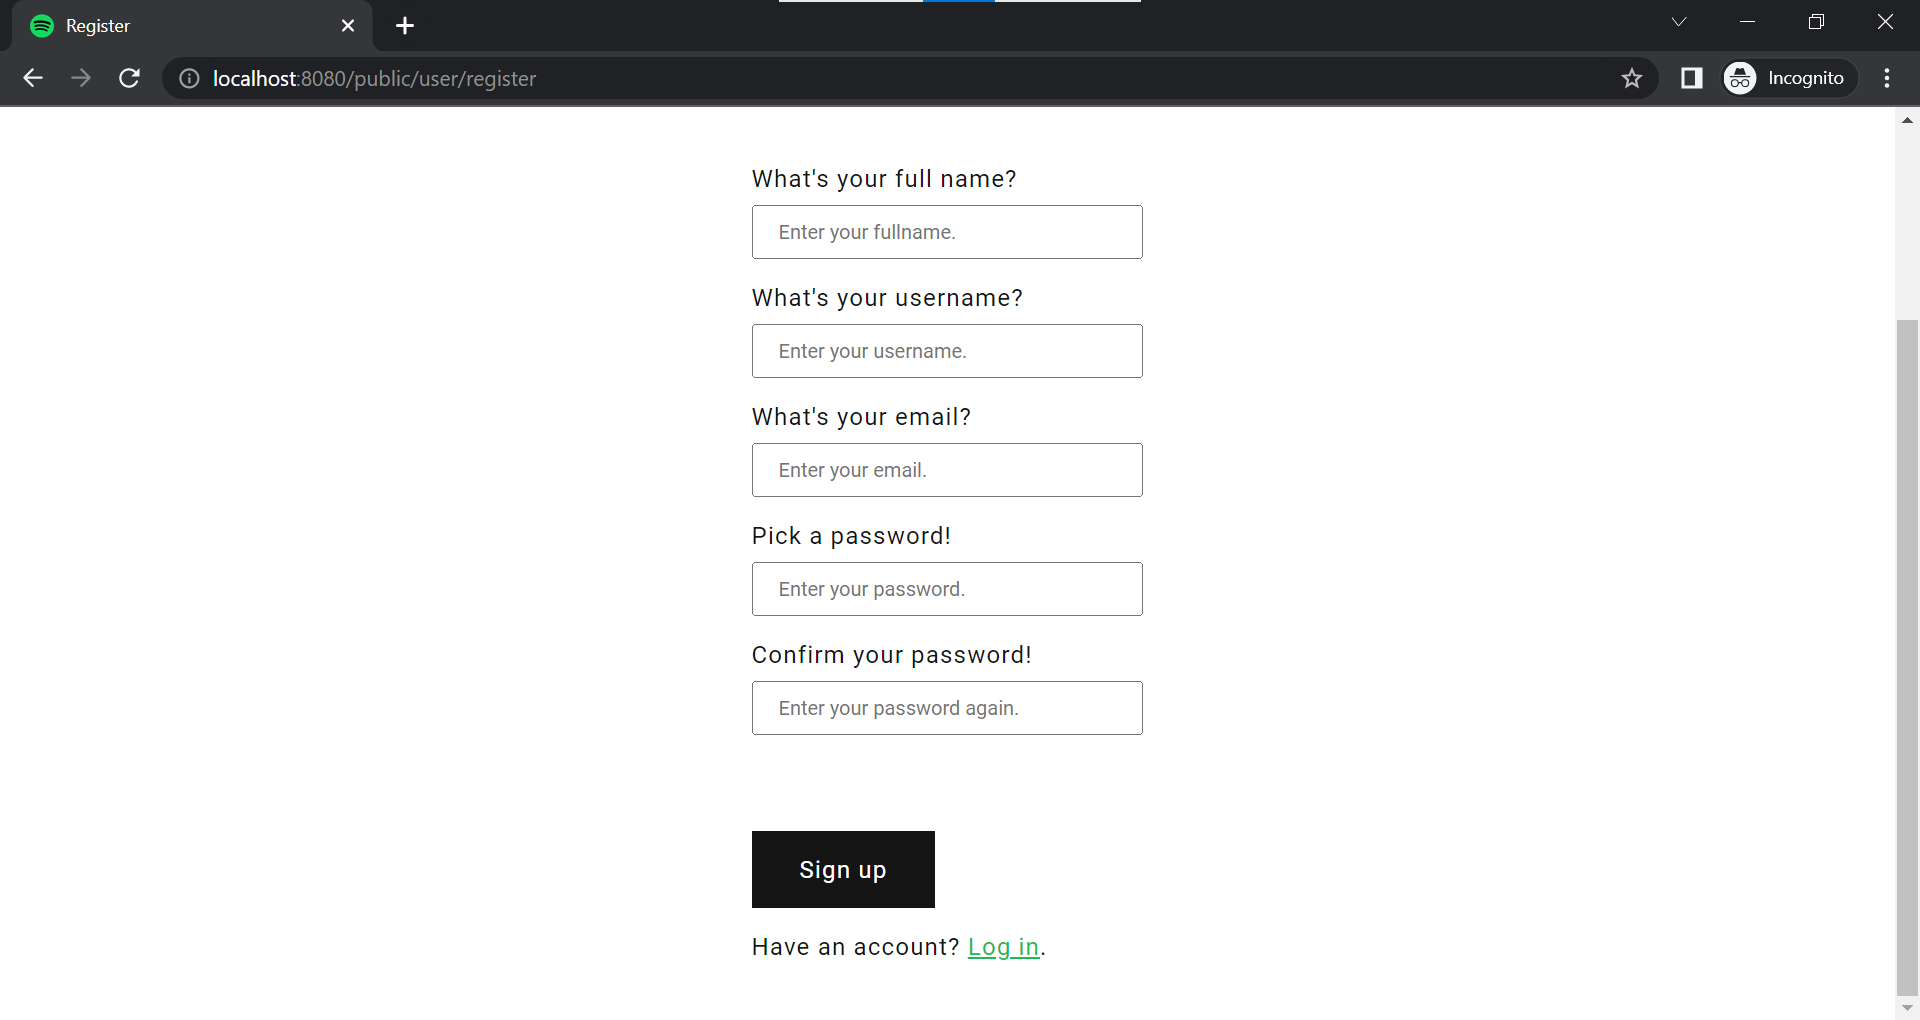
Task: Follow the Log in link
Action: (1004, 947)
